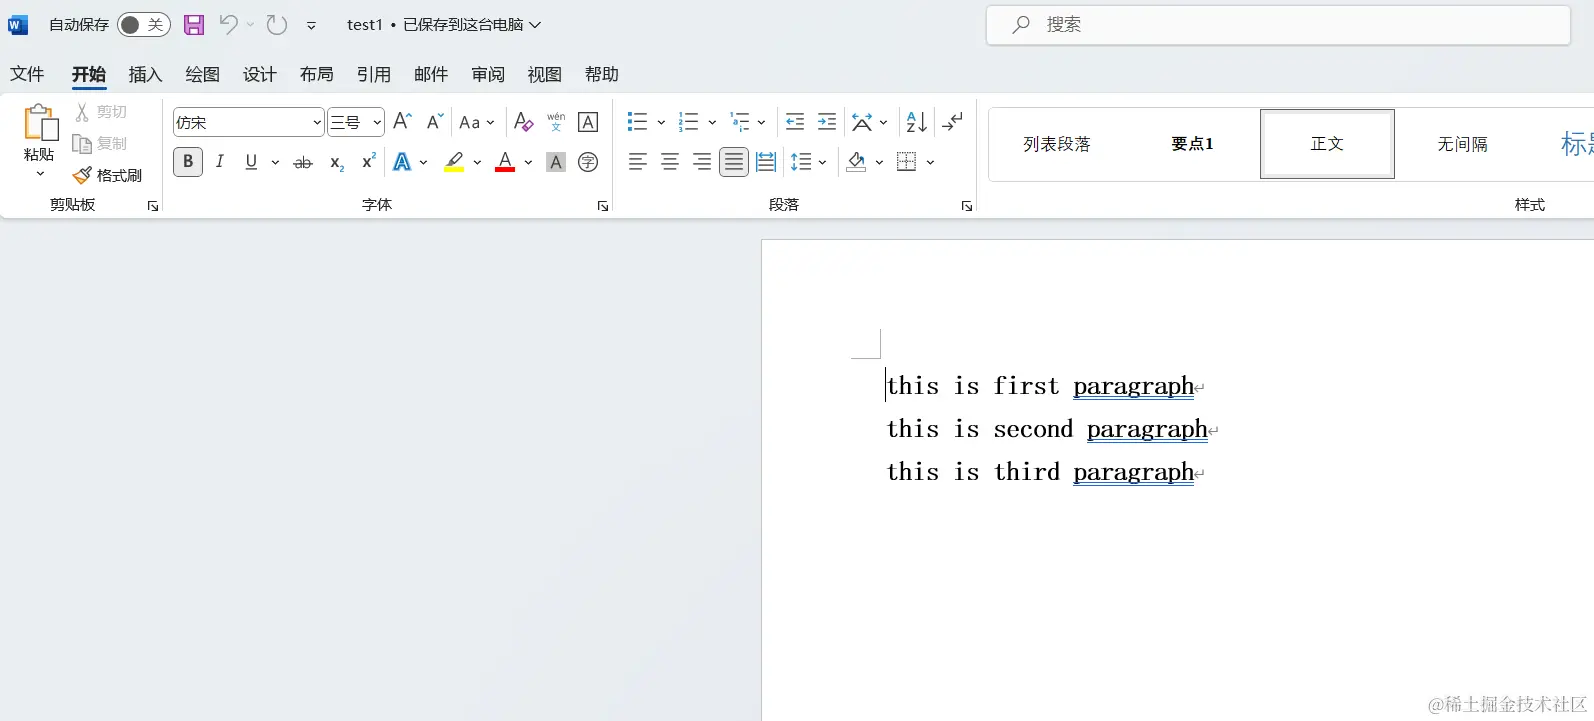The height and width of the screenshot is (721, 1594).
Task: Click the Copy (复制) icon
Action: 82,144
